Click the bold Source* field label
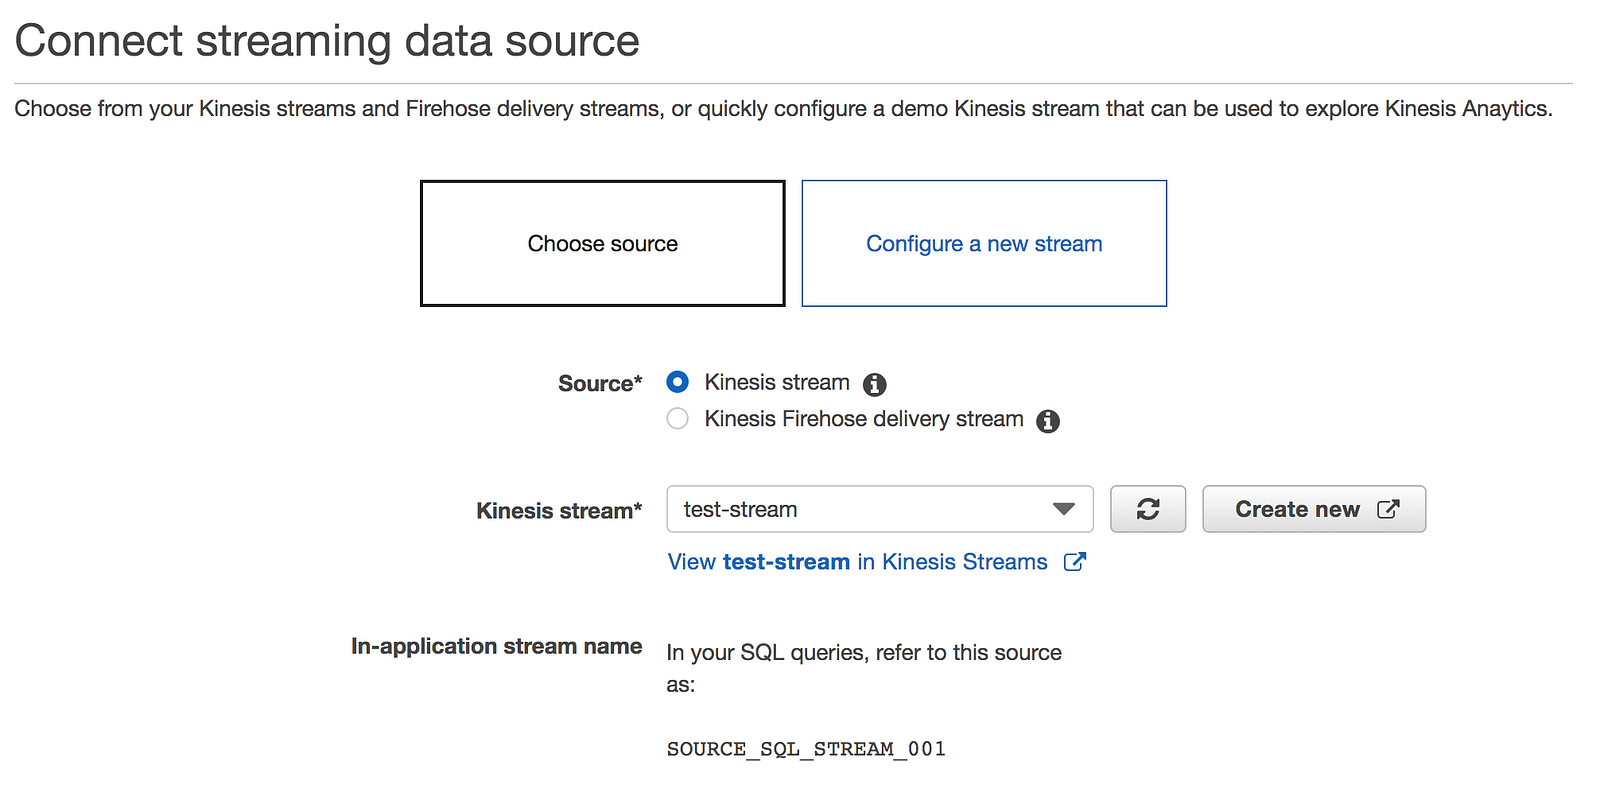The image size is (1600, 808). point(600,383)
